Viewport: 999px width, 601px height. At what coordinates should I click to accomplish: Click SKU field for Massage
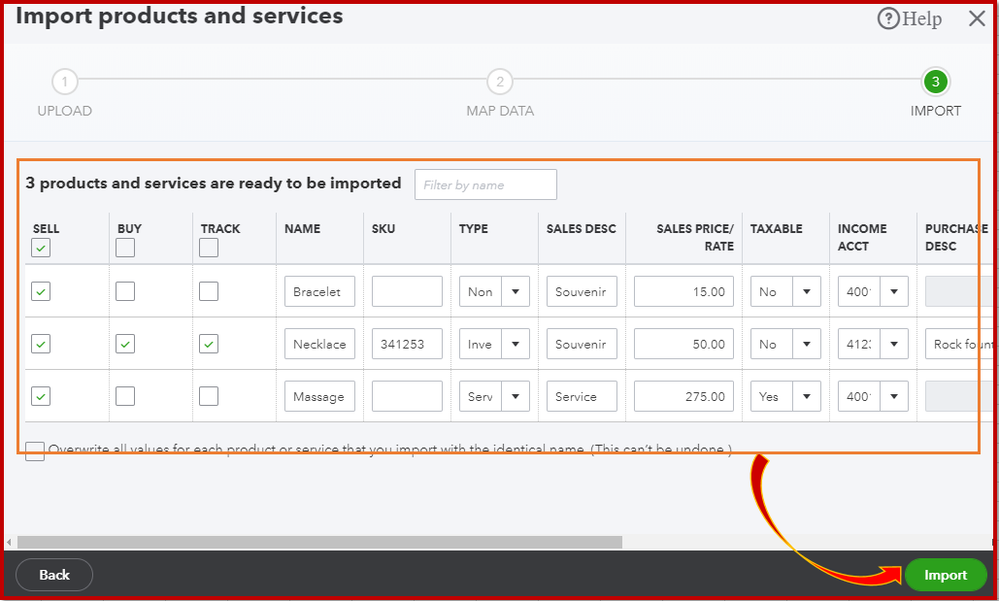pyautogui.click(x=407, y=396)
